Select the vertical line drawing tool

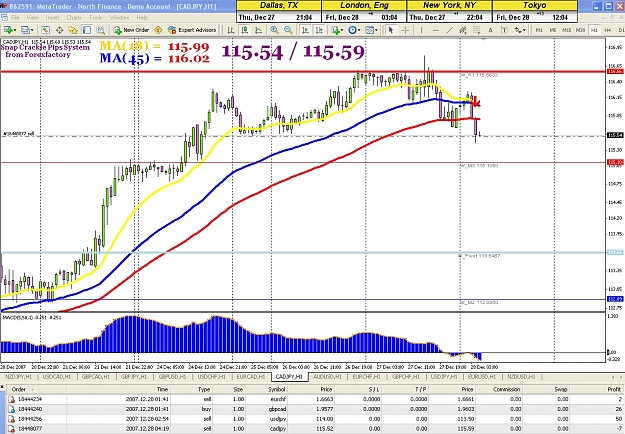421,30
